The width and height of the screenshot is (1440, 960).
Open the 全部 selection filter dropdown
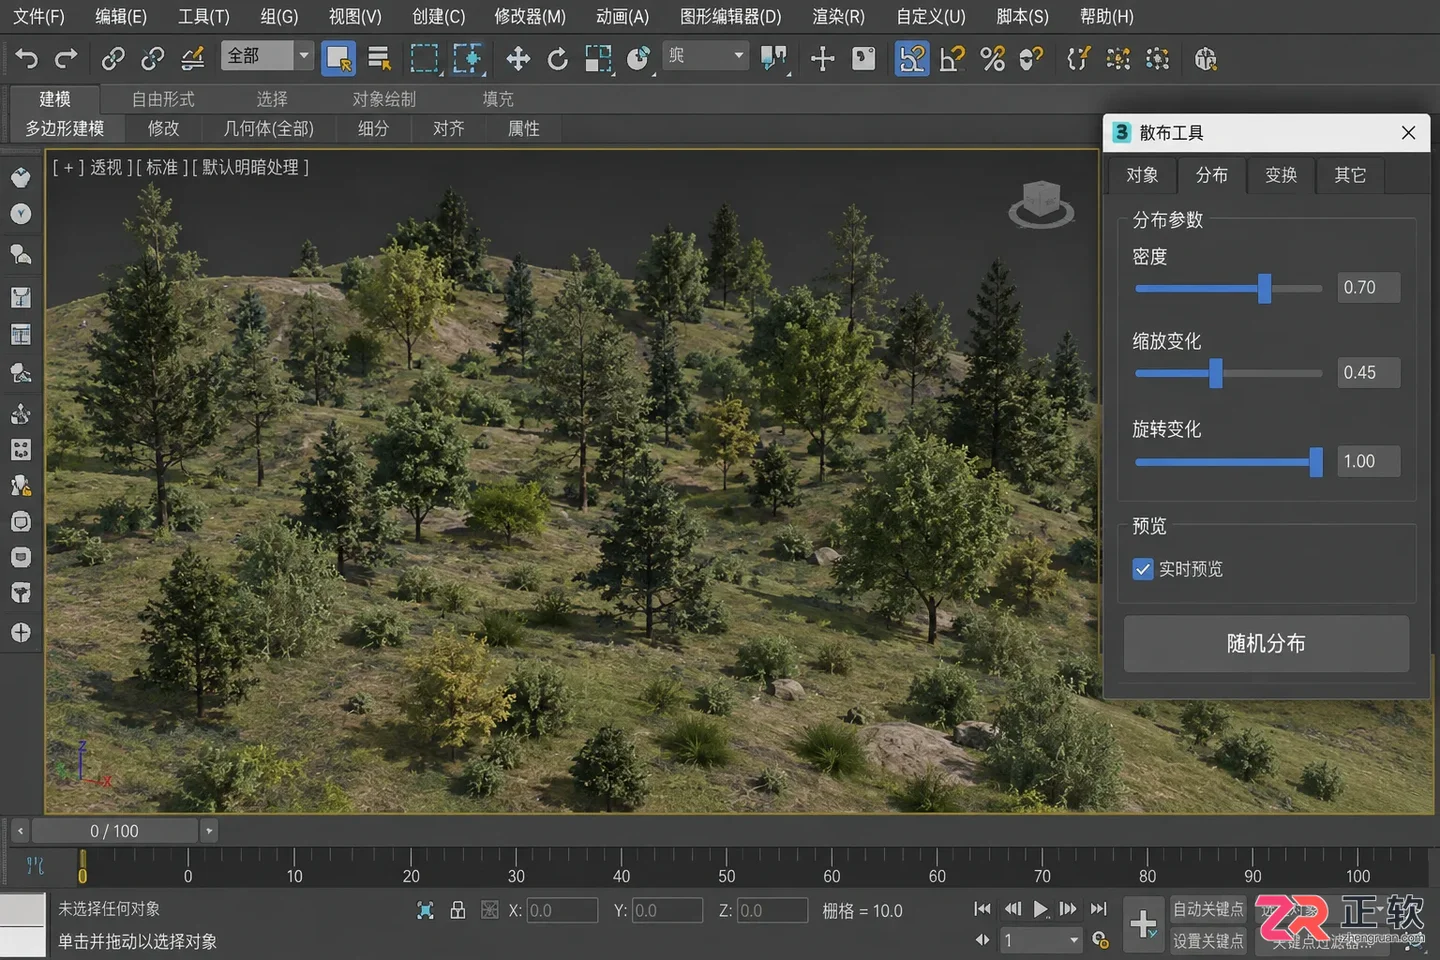267,56
